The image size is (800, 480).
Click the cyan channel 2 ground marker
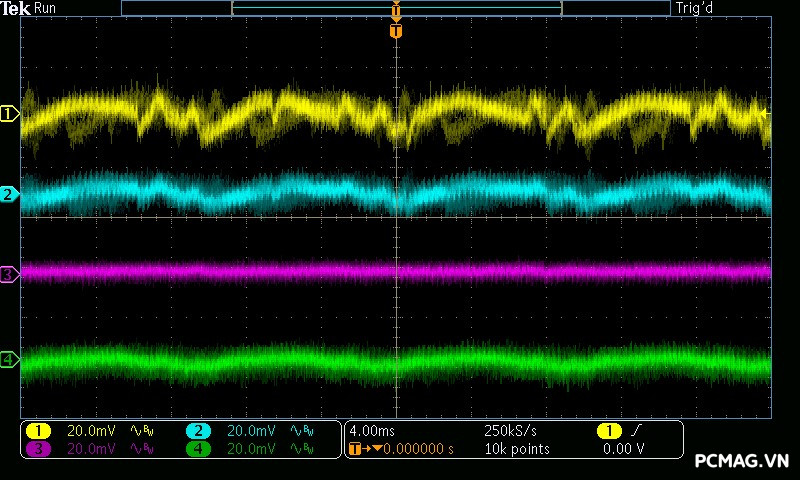10,194
